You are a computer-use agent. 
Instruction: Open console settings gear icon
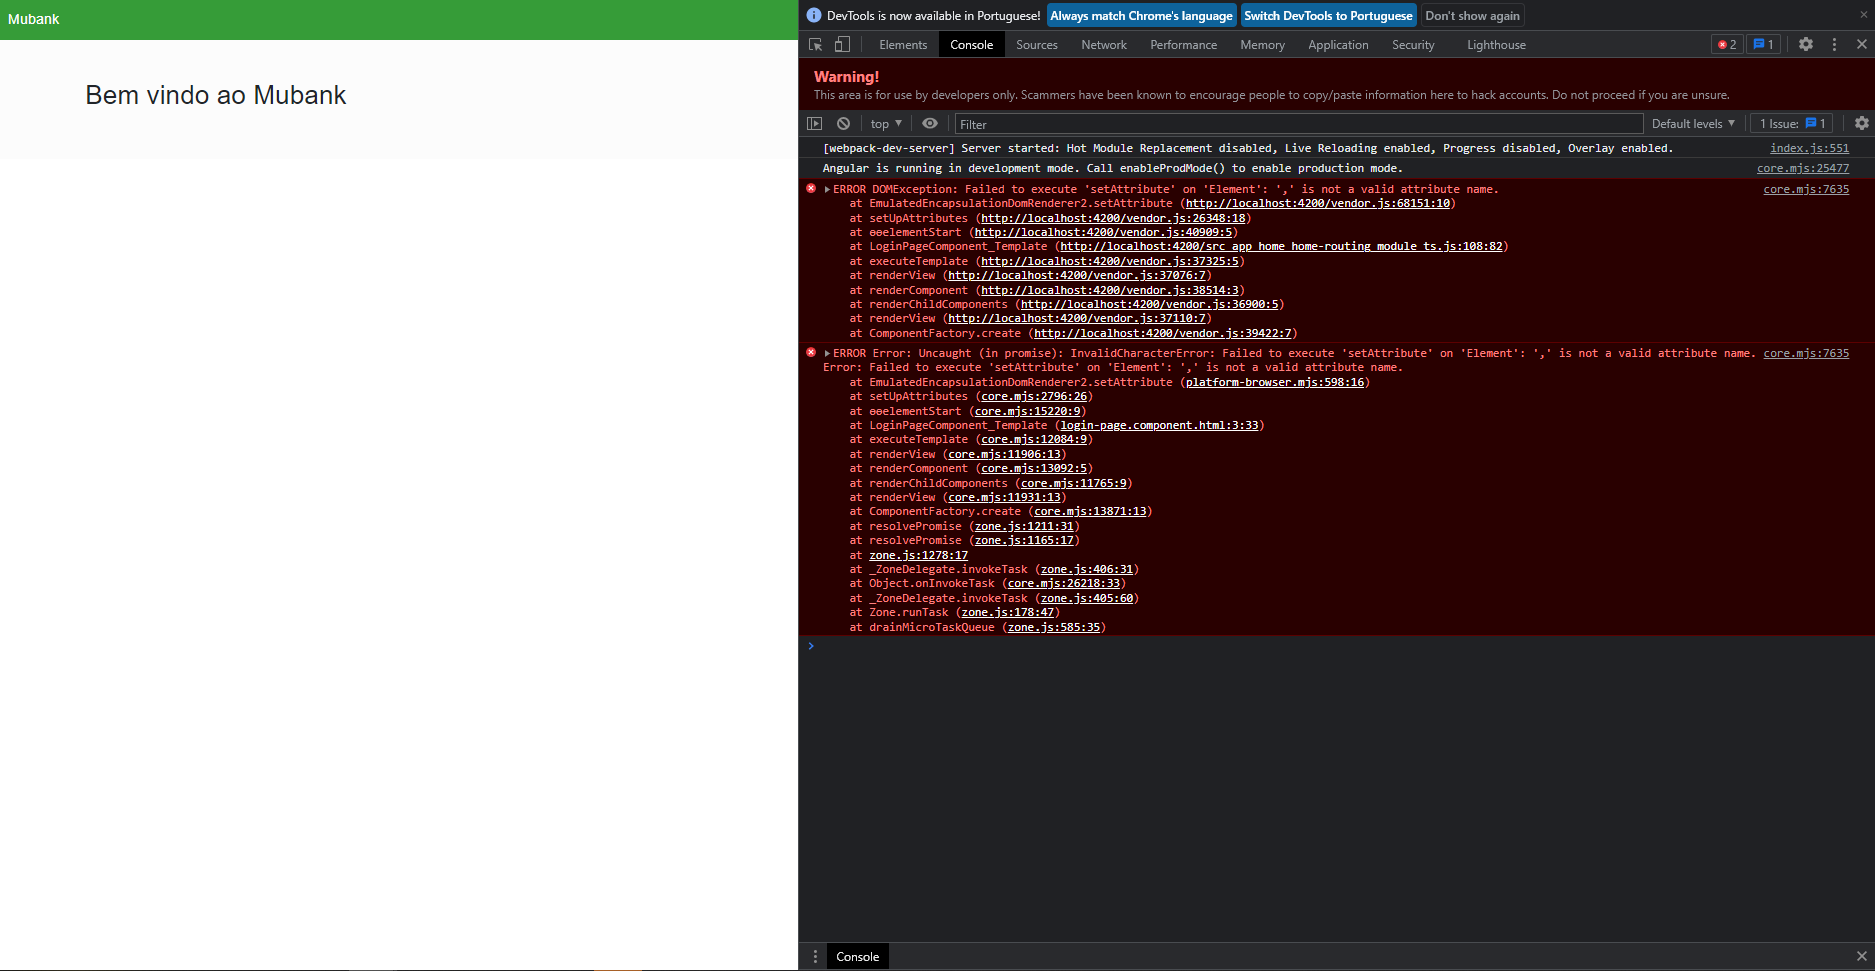(1861, 123)
